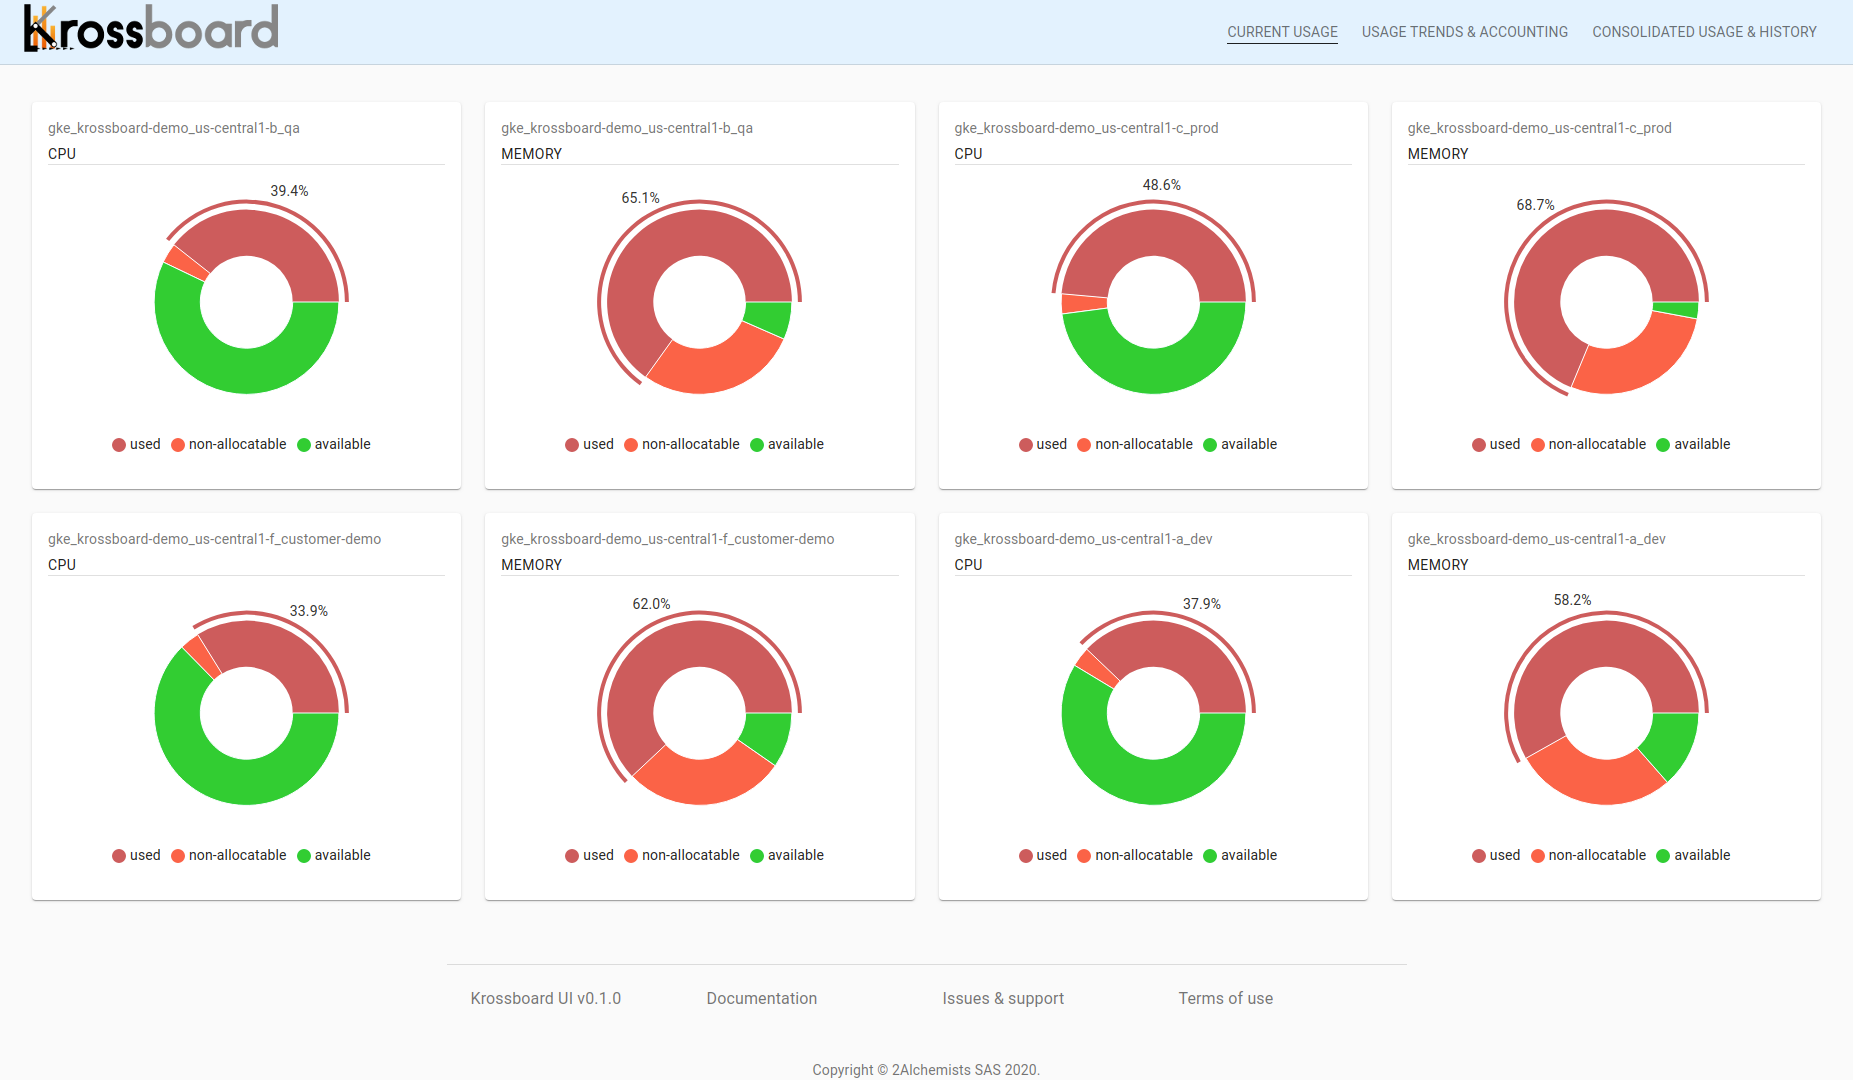The image size is (1853, 1080).
Task: Toggle 'available' legend in customer-demo CPU chart
Action: pyautogui.click(x=334, y=855)
